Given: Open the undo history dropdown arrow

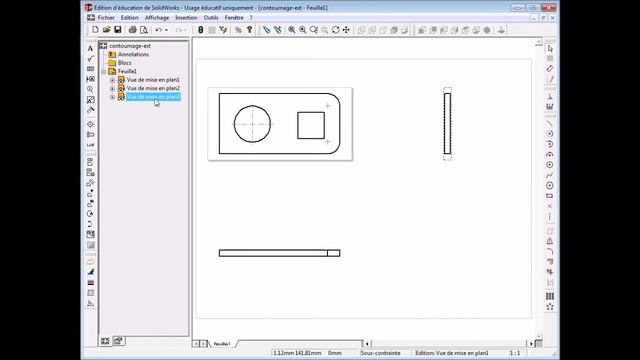Looking at the screenshot, I should (x=166, y=30).
